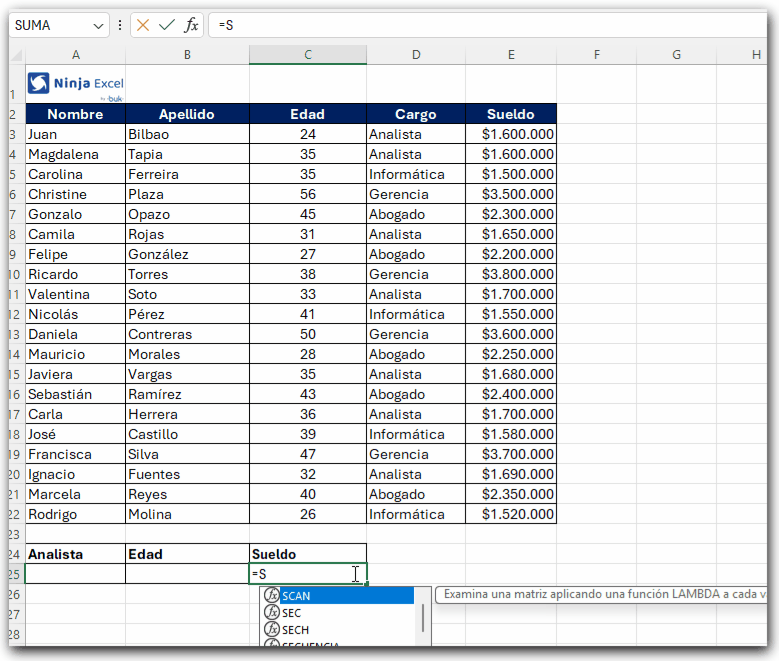Click the three-dot formula bar handle

120,25
